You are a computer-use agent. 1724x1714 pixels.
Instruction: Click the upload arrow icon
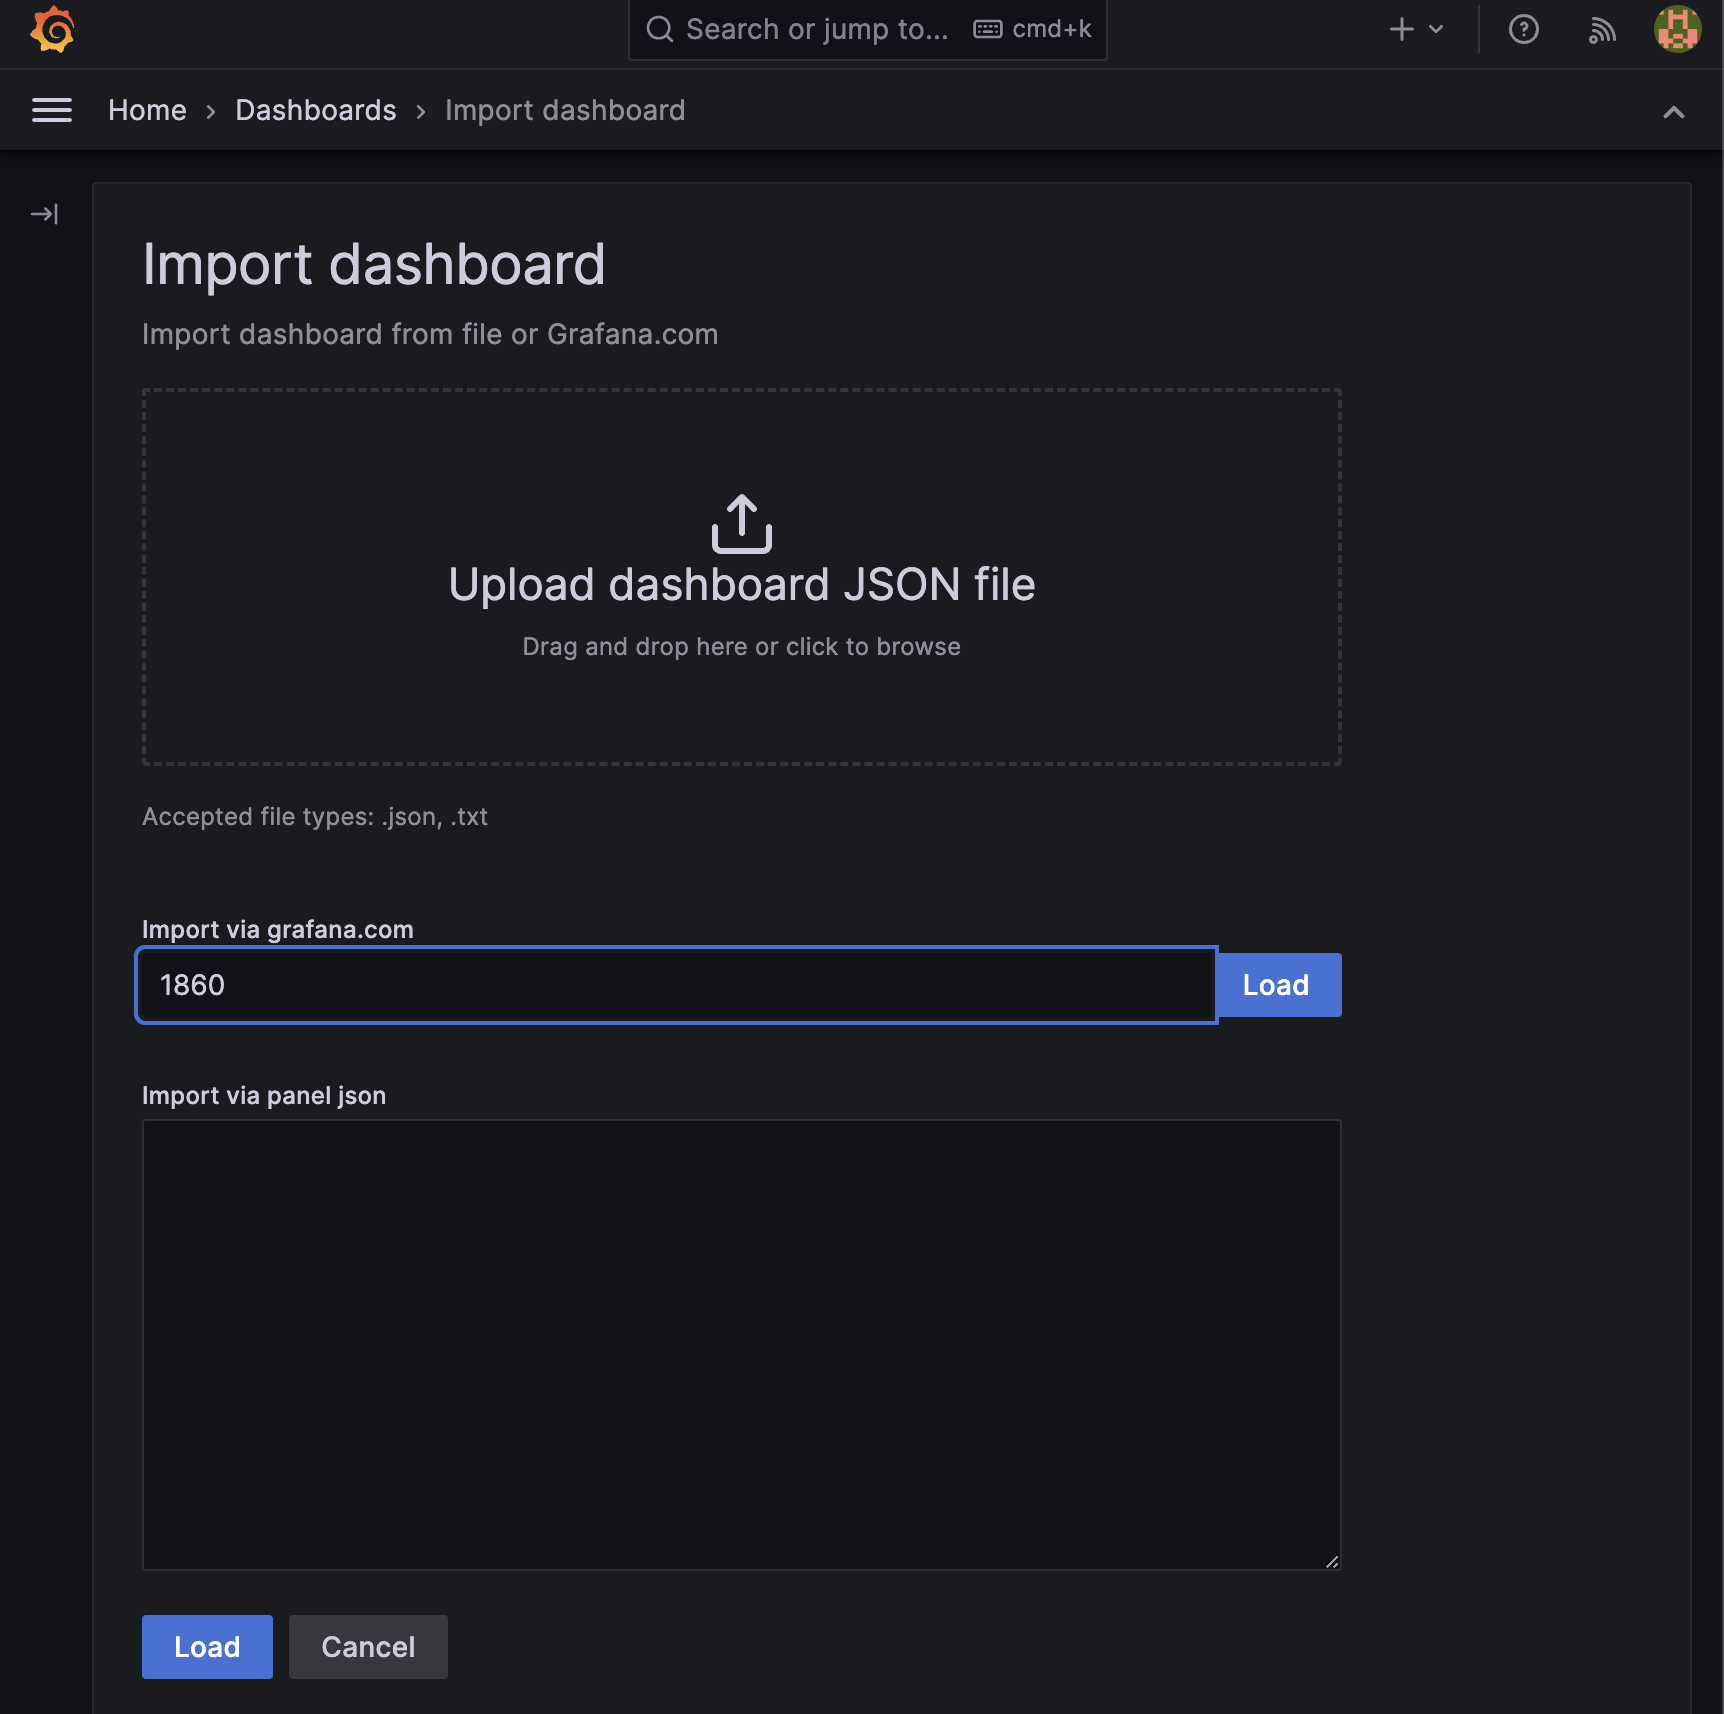coord(741,523)
